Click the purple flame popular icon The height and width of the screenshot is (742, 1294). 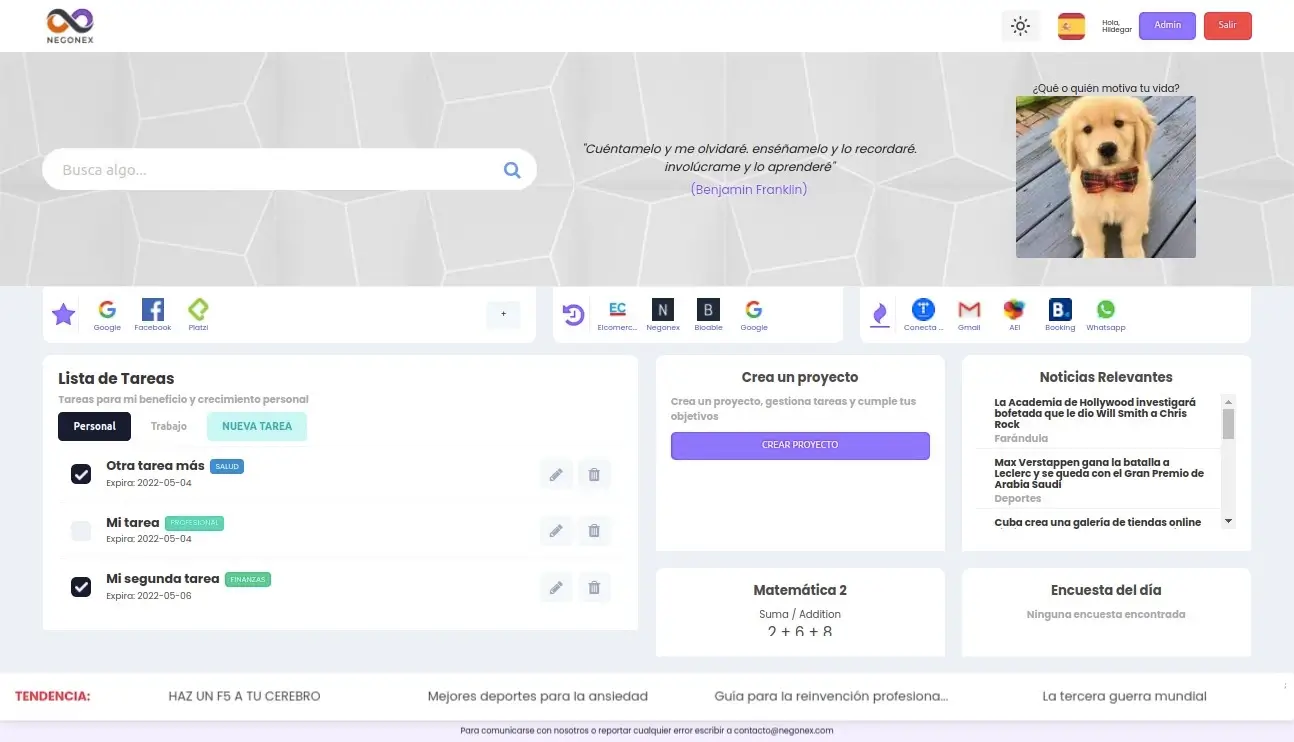pyautogui.click(x=880, y=315)
